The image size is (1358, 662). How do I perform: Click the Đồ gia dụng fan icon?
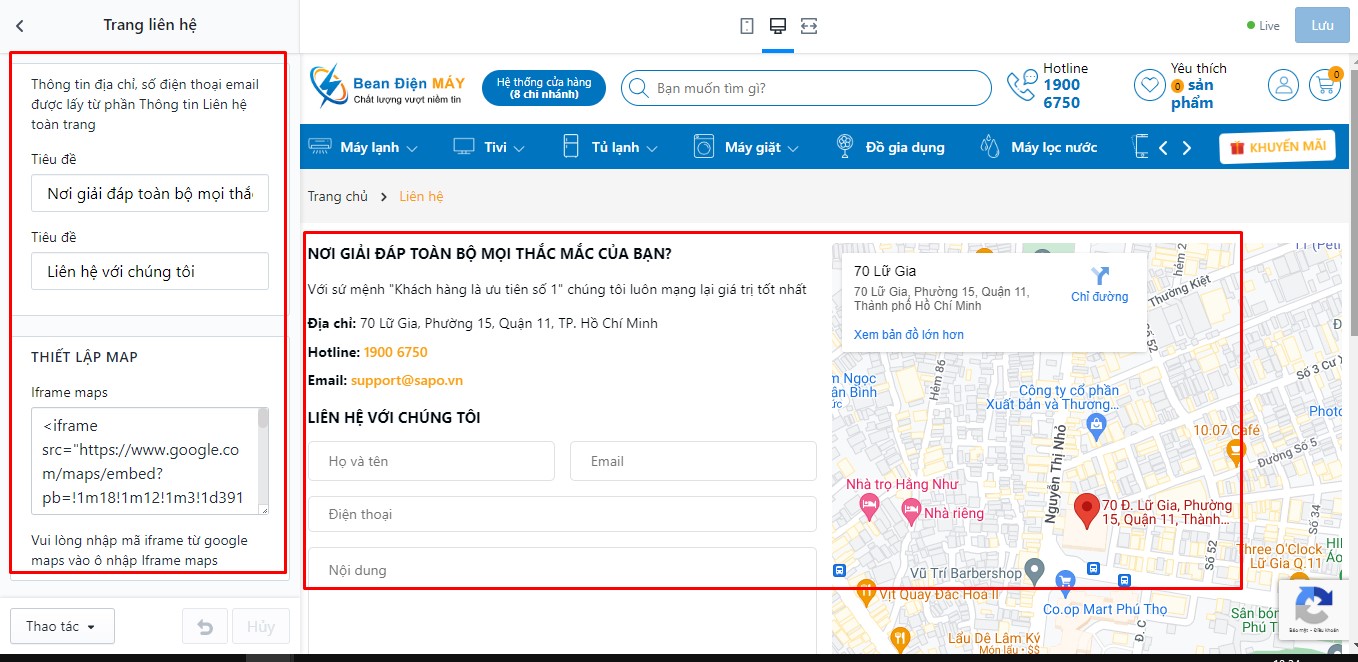click(845, 147)
